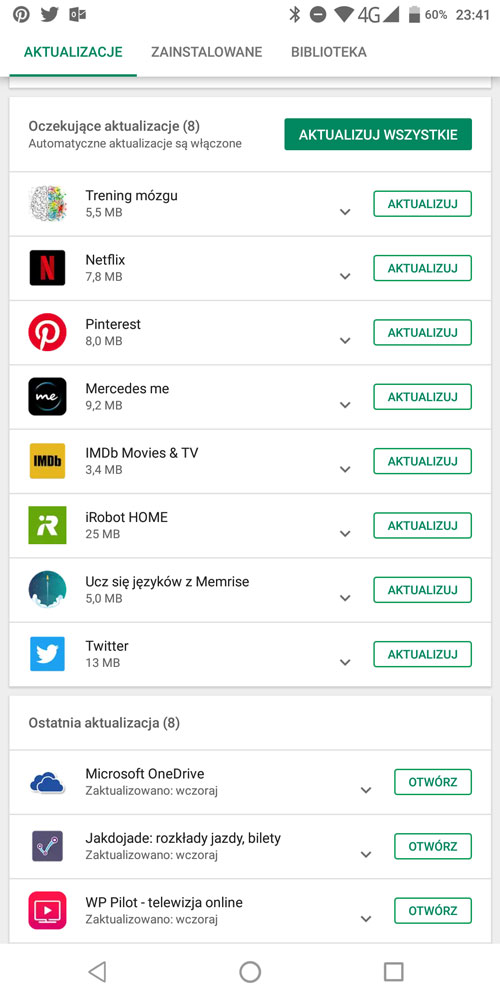Open the Microsoft OneDrive cloud icon
This screenshot has width=500, height=1000.
tap(47, 782)
